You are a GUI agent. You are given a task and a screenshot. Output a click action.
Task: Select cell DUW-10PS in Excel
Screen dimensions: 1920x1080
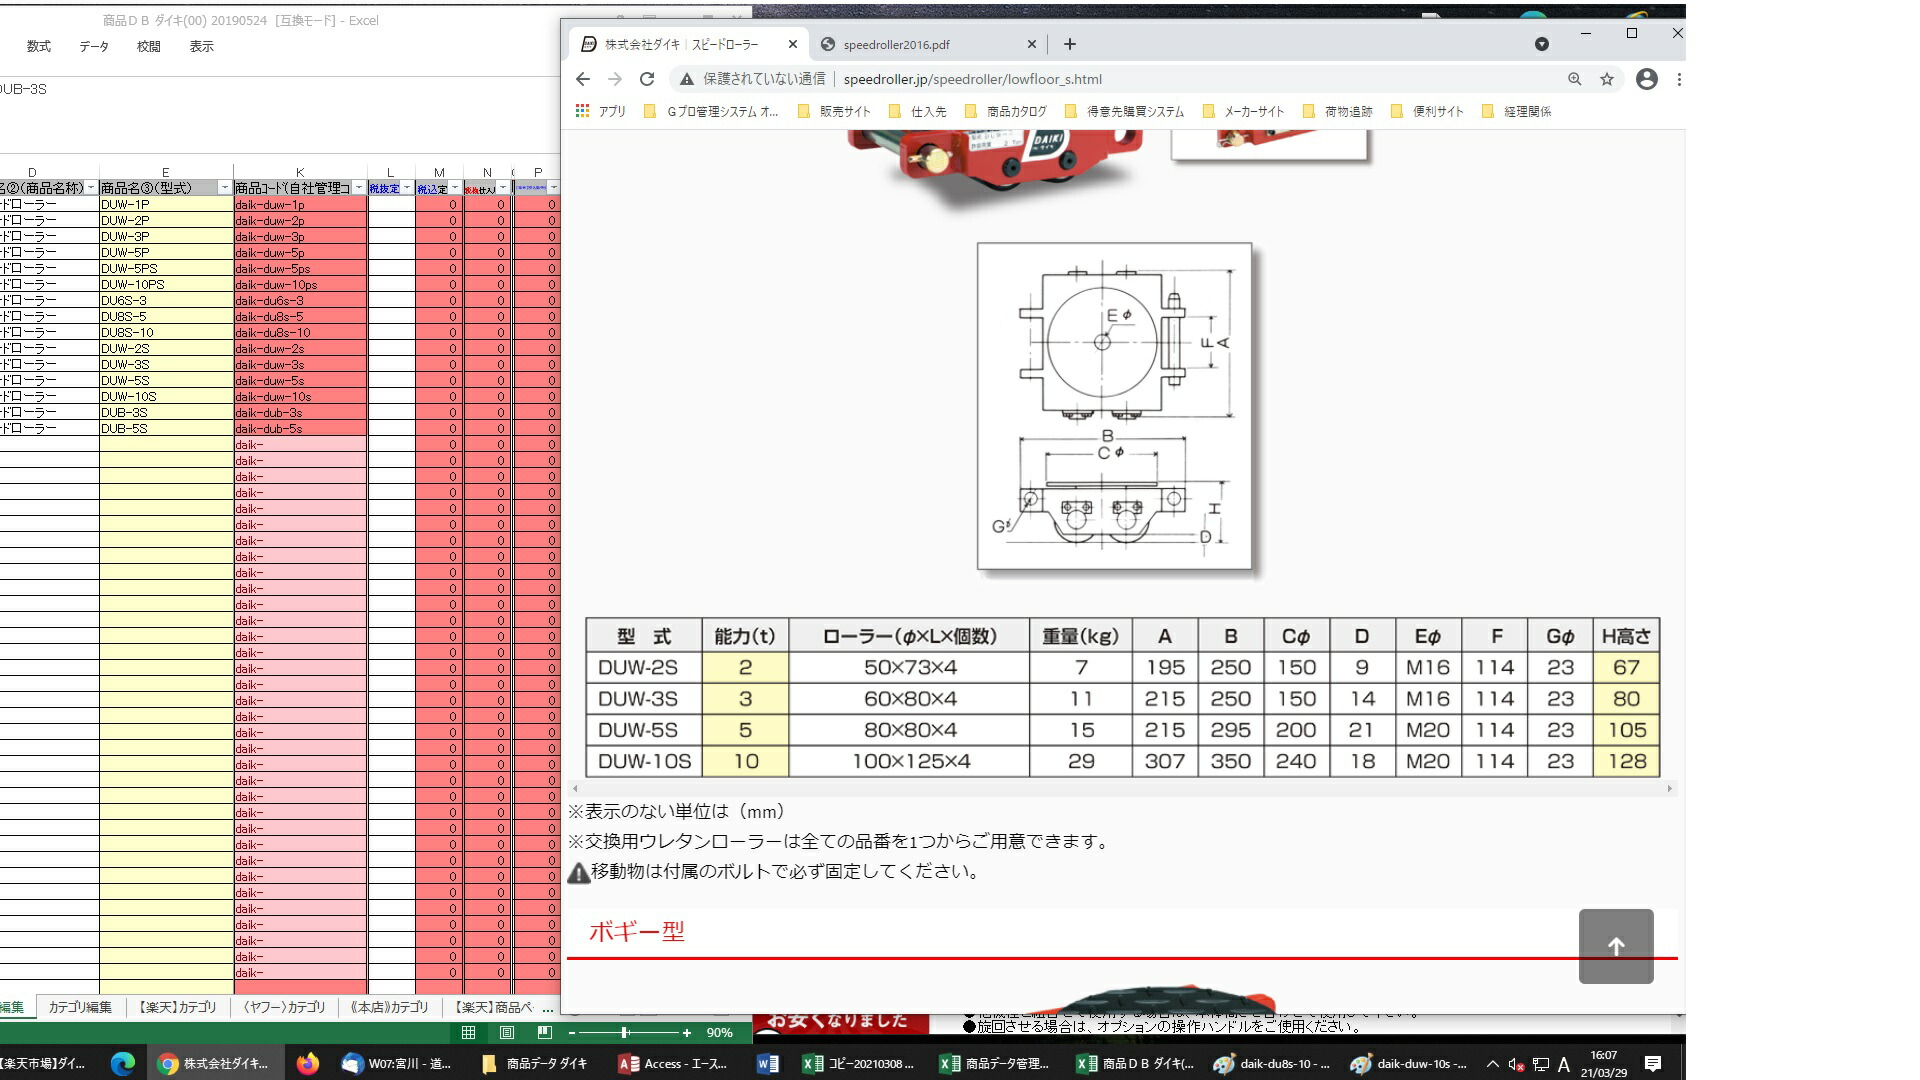click(166, 284)
